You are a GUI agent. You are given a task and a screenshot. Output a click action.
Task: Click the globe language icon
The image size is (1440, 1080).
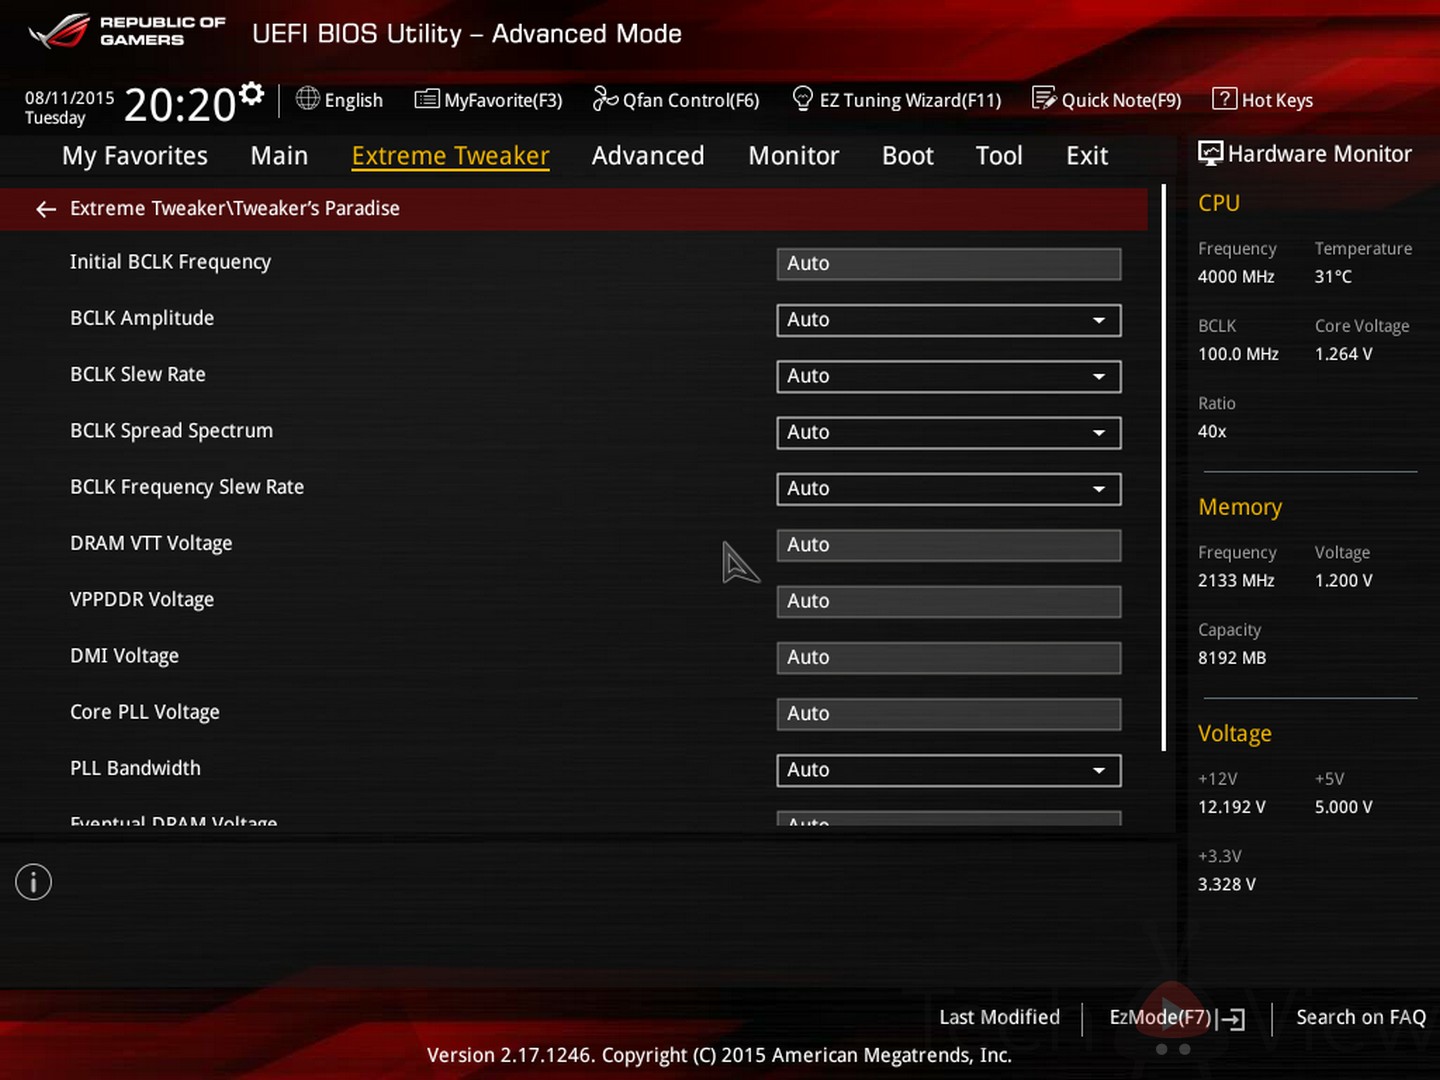pos(308,98)
